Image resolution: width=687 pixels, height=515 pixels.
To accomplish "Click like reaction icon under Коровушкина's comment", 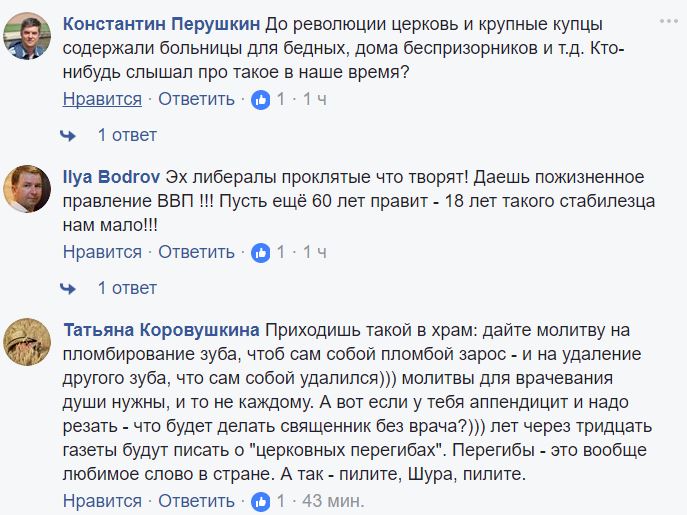I will tap(261, 501).
